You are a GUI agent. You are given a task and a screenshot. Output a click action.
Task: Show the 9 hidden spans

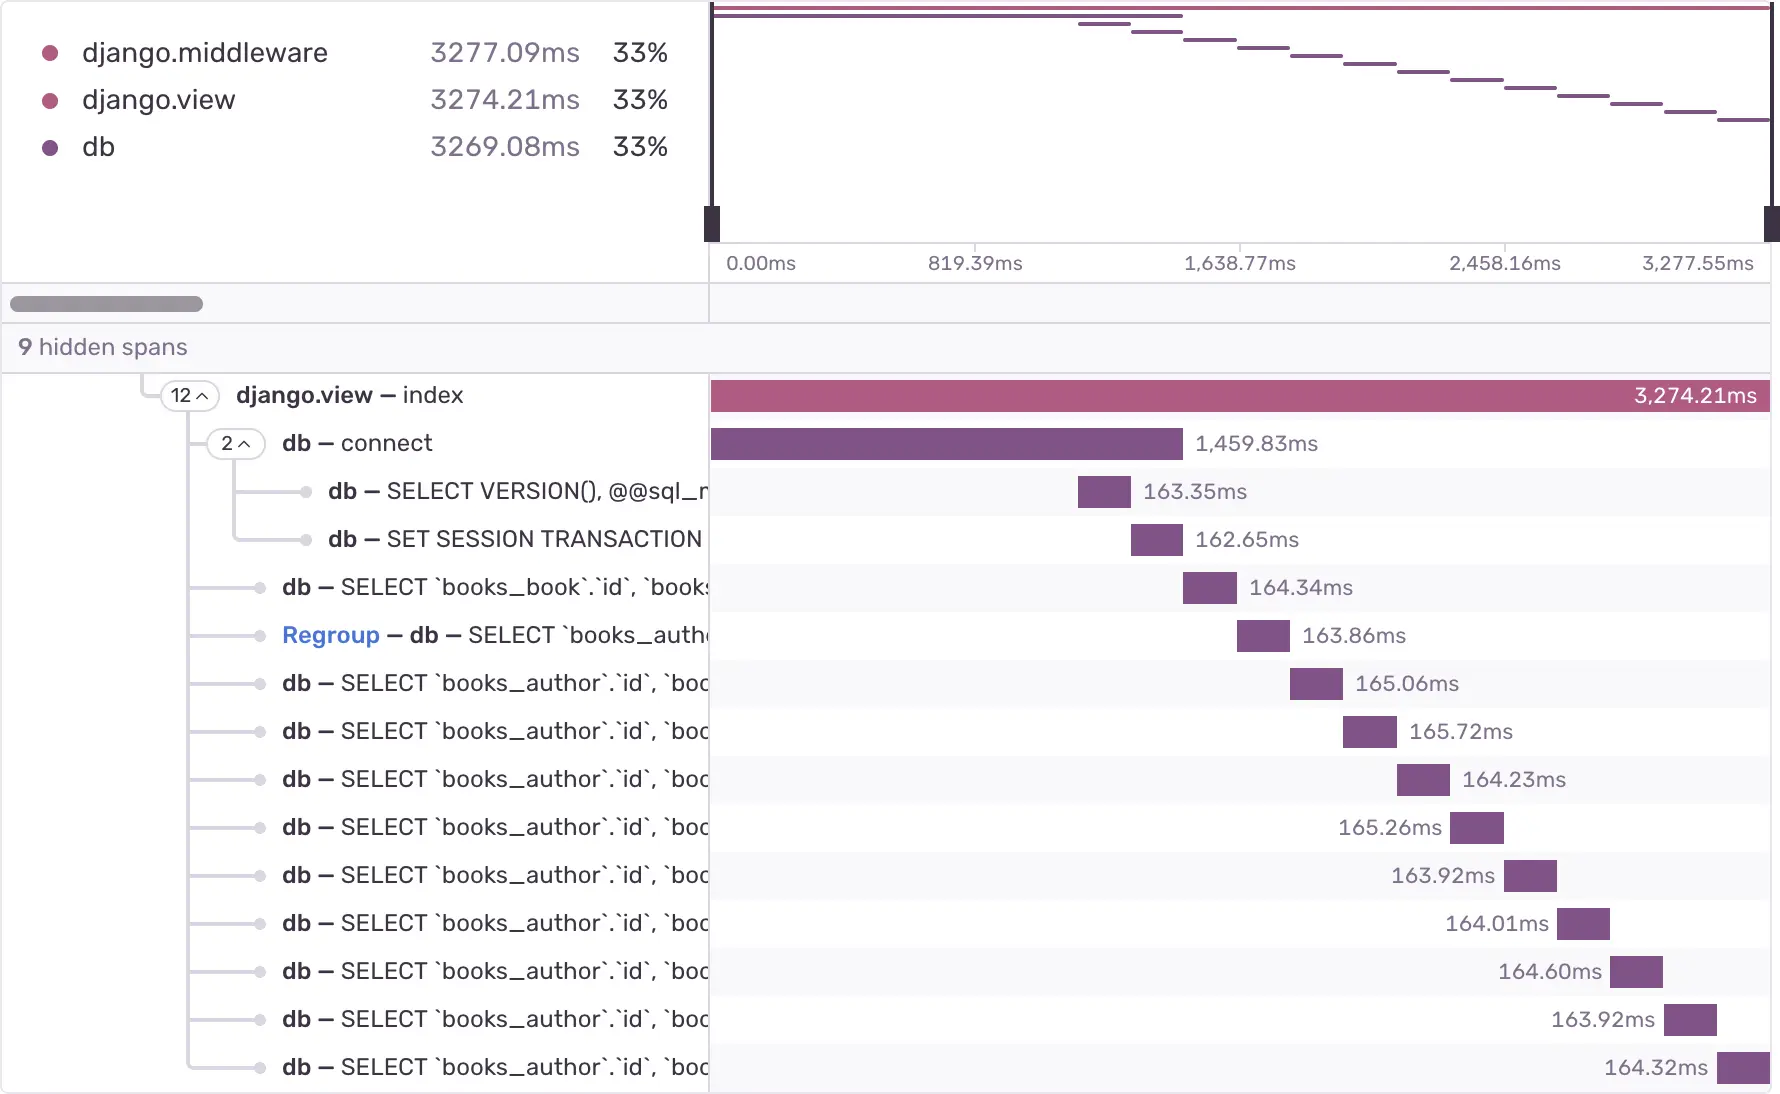click(x=103, y=348)
